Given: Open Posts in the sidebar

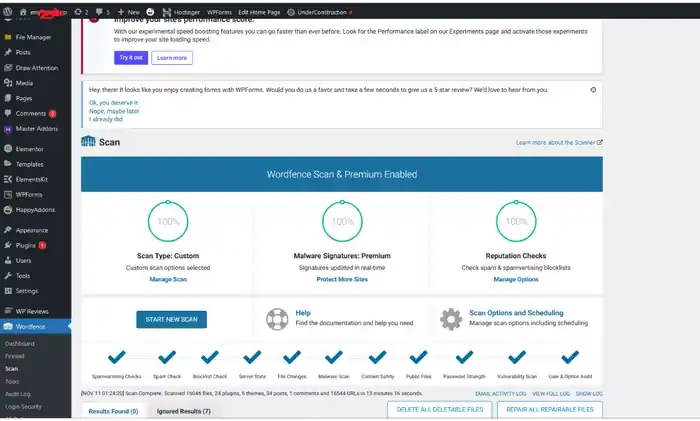Looking at the screenshot, I should 23,52.
